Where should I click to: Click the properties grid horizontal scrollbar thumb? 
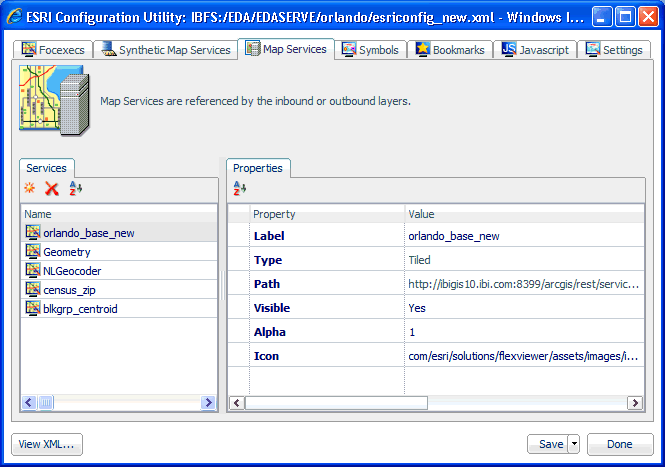click(336, 403)
